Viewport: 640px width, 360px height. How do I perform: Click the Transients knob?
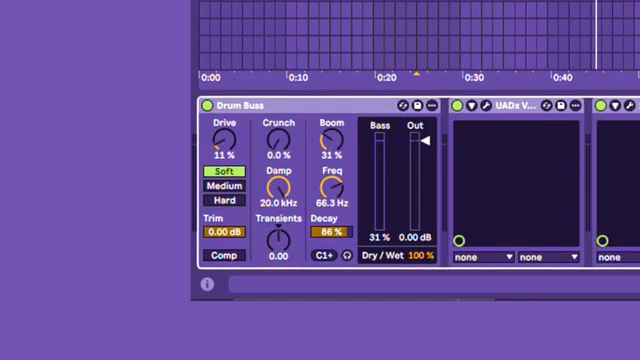[278, 240]
